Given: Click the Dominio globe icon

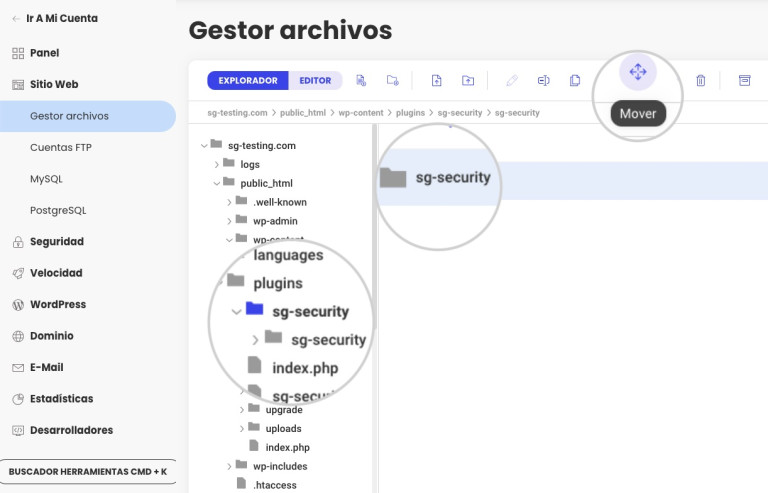Looking at the screenshot, I should click(x=18, y=336).
